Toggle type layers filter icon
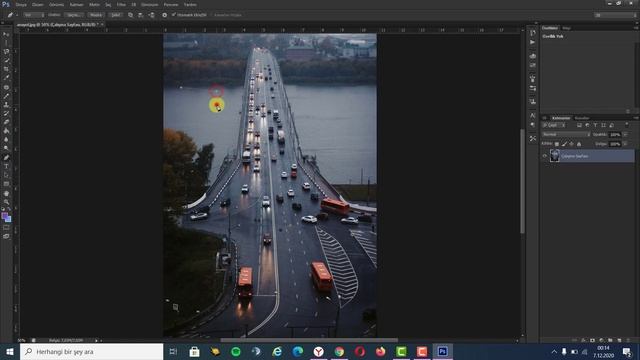Screen dimensions: 640x360 click(x=595, y=125)
